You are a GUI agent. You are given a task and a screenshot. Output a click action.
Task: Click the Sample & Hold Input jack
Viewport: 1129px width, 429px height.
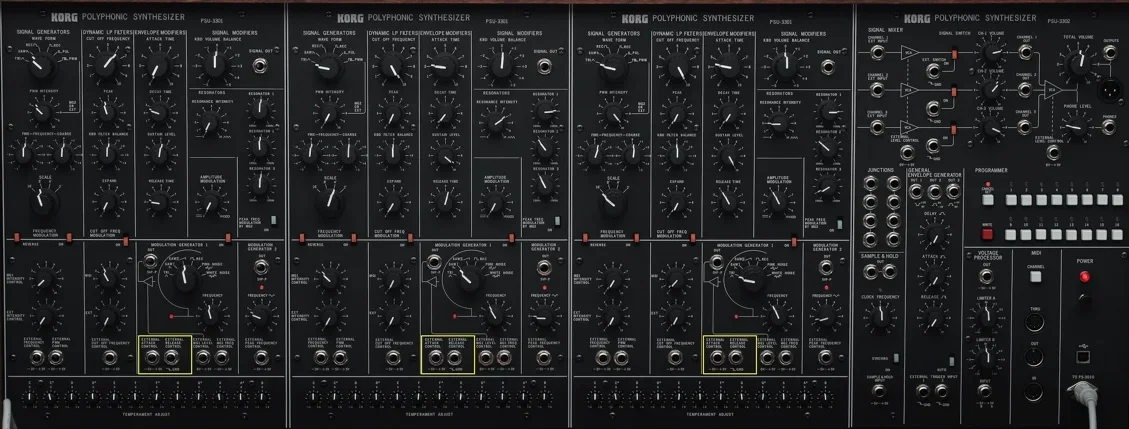pos(879,391)
